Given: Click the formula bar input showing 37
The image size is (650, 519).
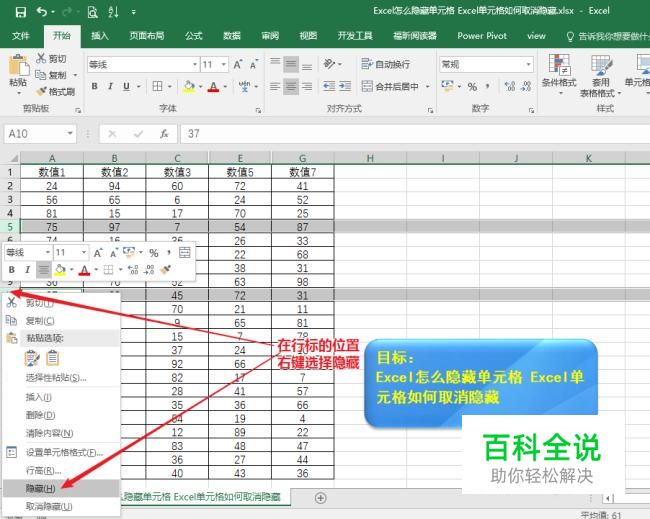Looking at the screenshot, I should (x=415, y=134).
